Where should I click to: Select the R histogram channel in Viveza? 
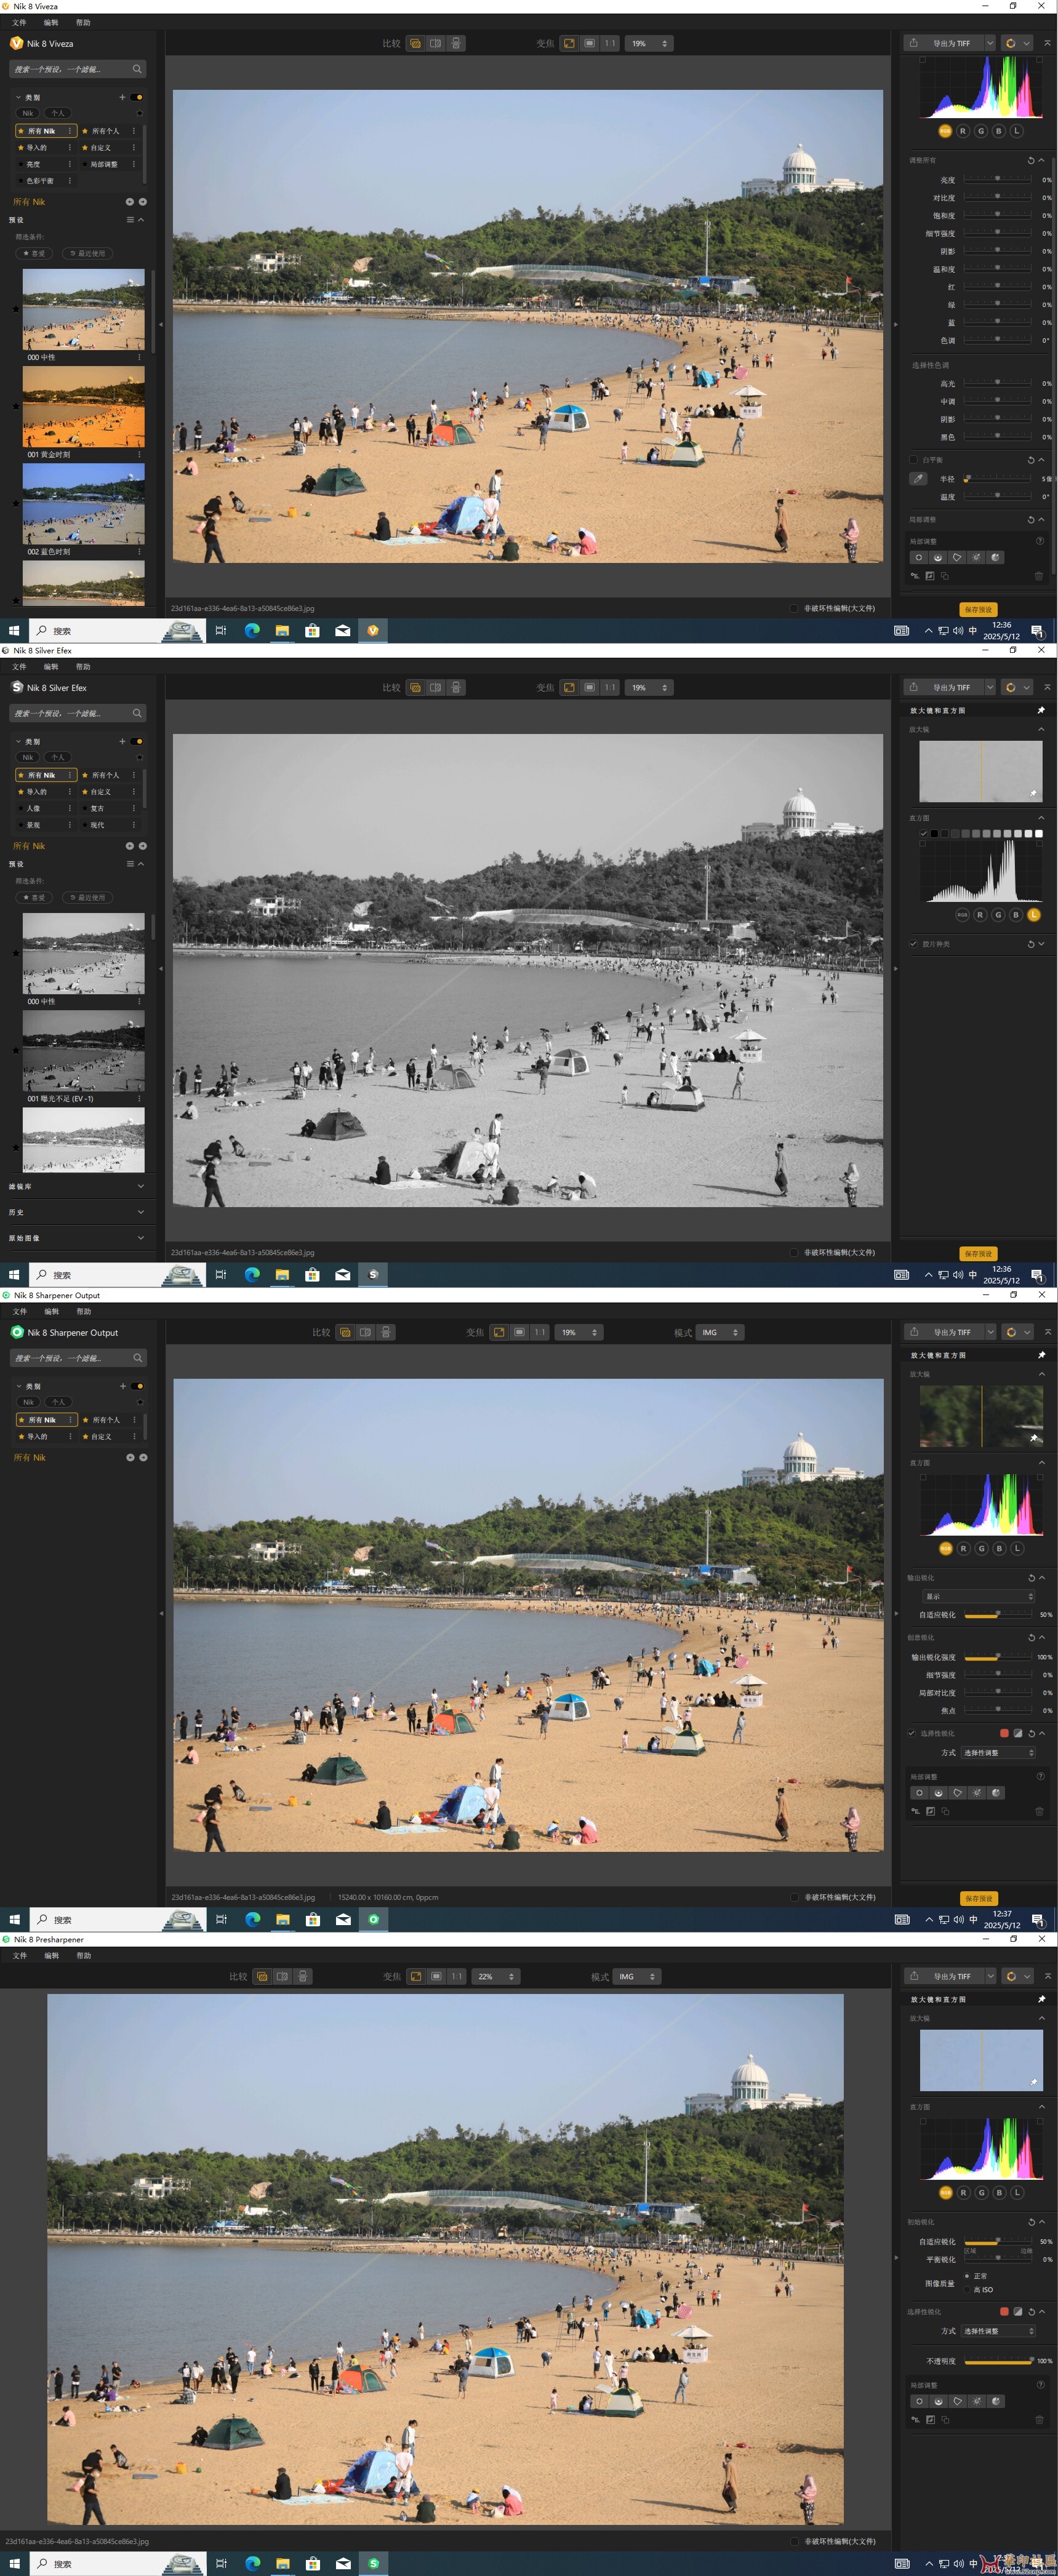point(963,131)
